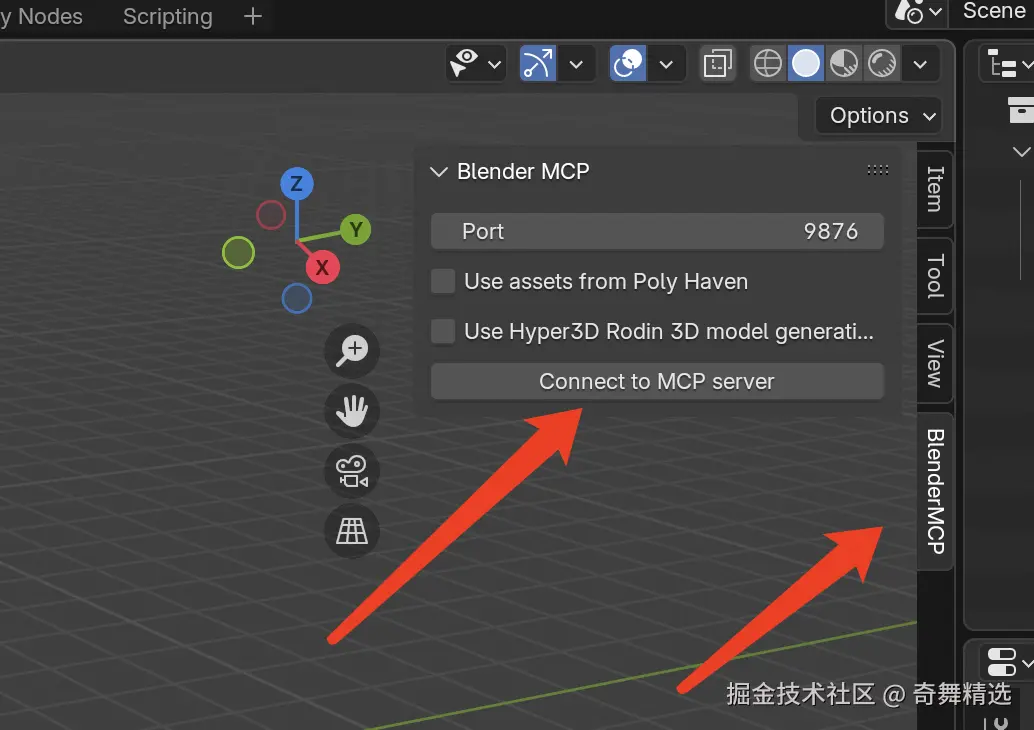Collapse the Blender MCP panel
Viewport: 1034px width, 730px height.
tap(439, 171)
